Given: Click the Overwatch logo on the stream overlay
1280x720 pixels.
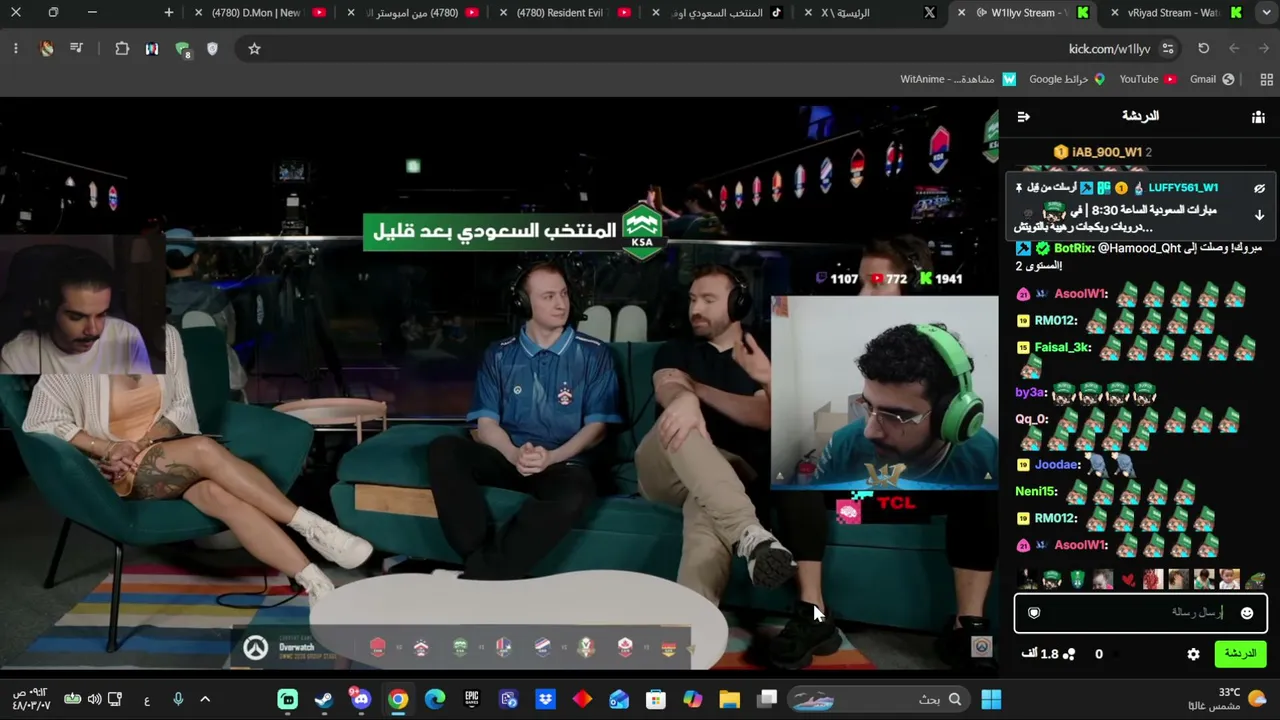Looking at the screenshot, I should coord(255,648).
